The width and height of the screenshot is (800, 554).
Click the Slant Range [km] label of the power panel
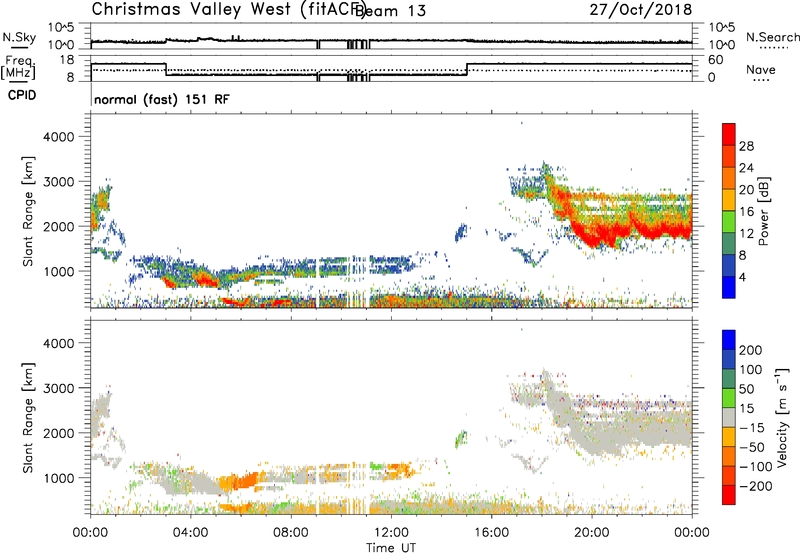pos(28,211)
